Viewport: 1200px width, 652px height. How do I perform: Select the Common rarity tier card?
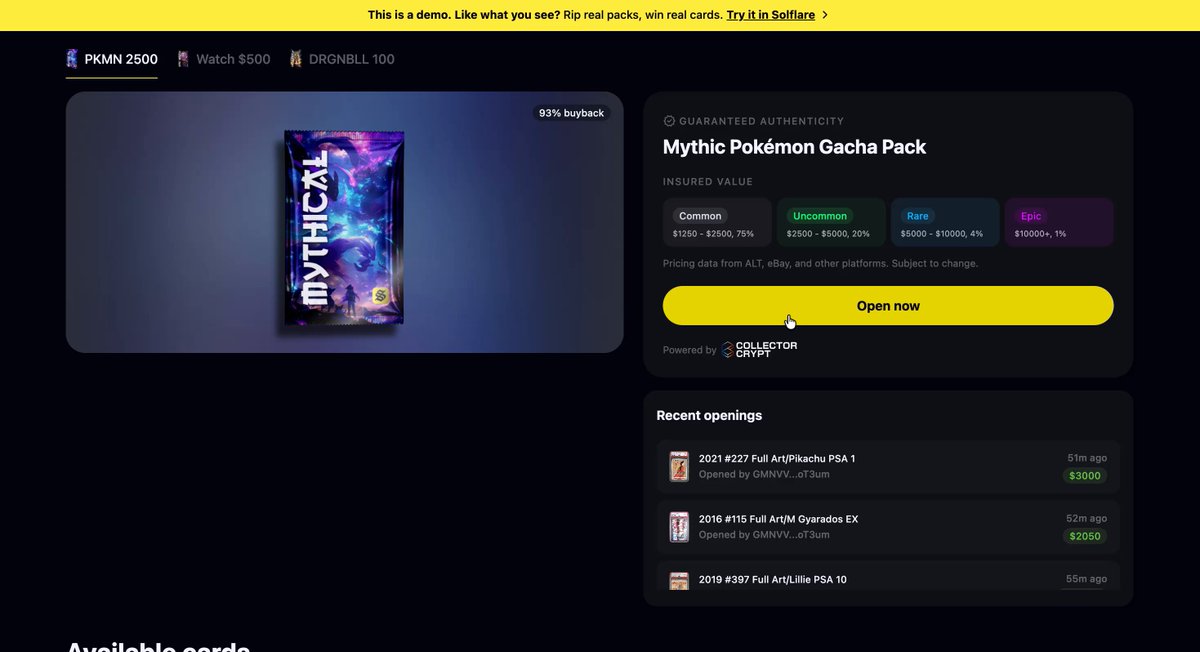coord(717,223)
